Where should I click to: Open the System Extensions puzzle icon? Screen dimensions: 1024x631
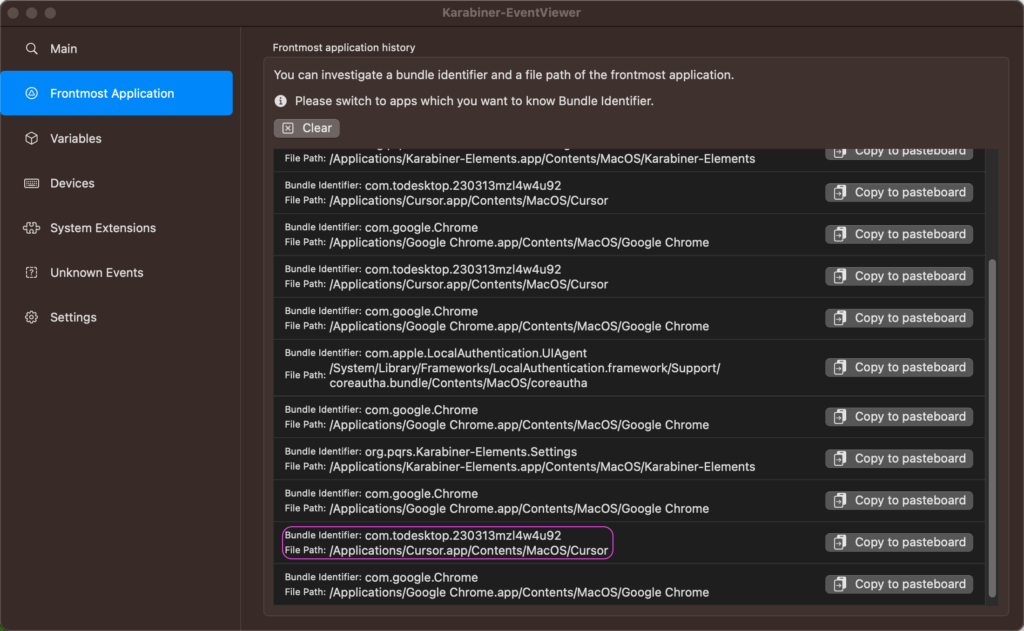[31, 228]
